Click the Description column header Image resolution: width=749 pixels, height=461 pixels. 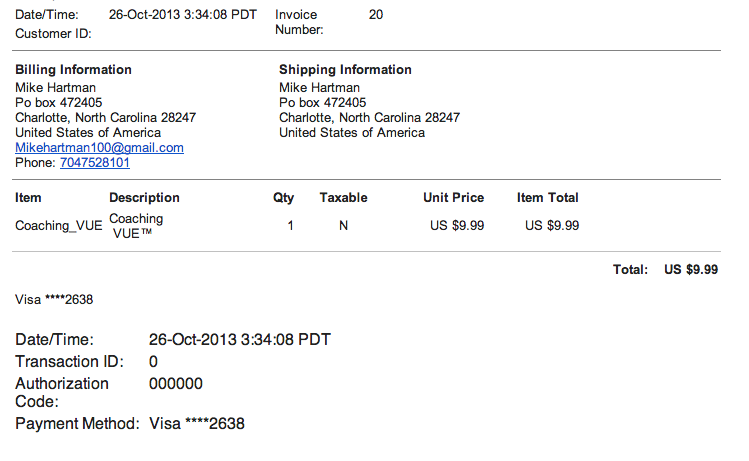pos(144,198)
